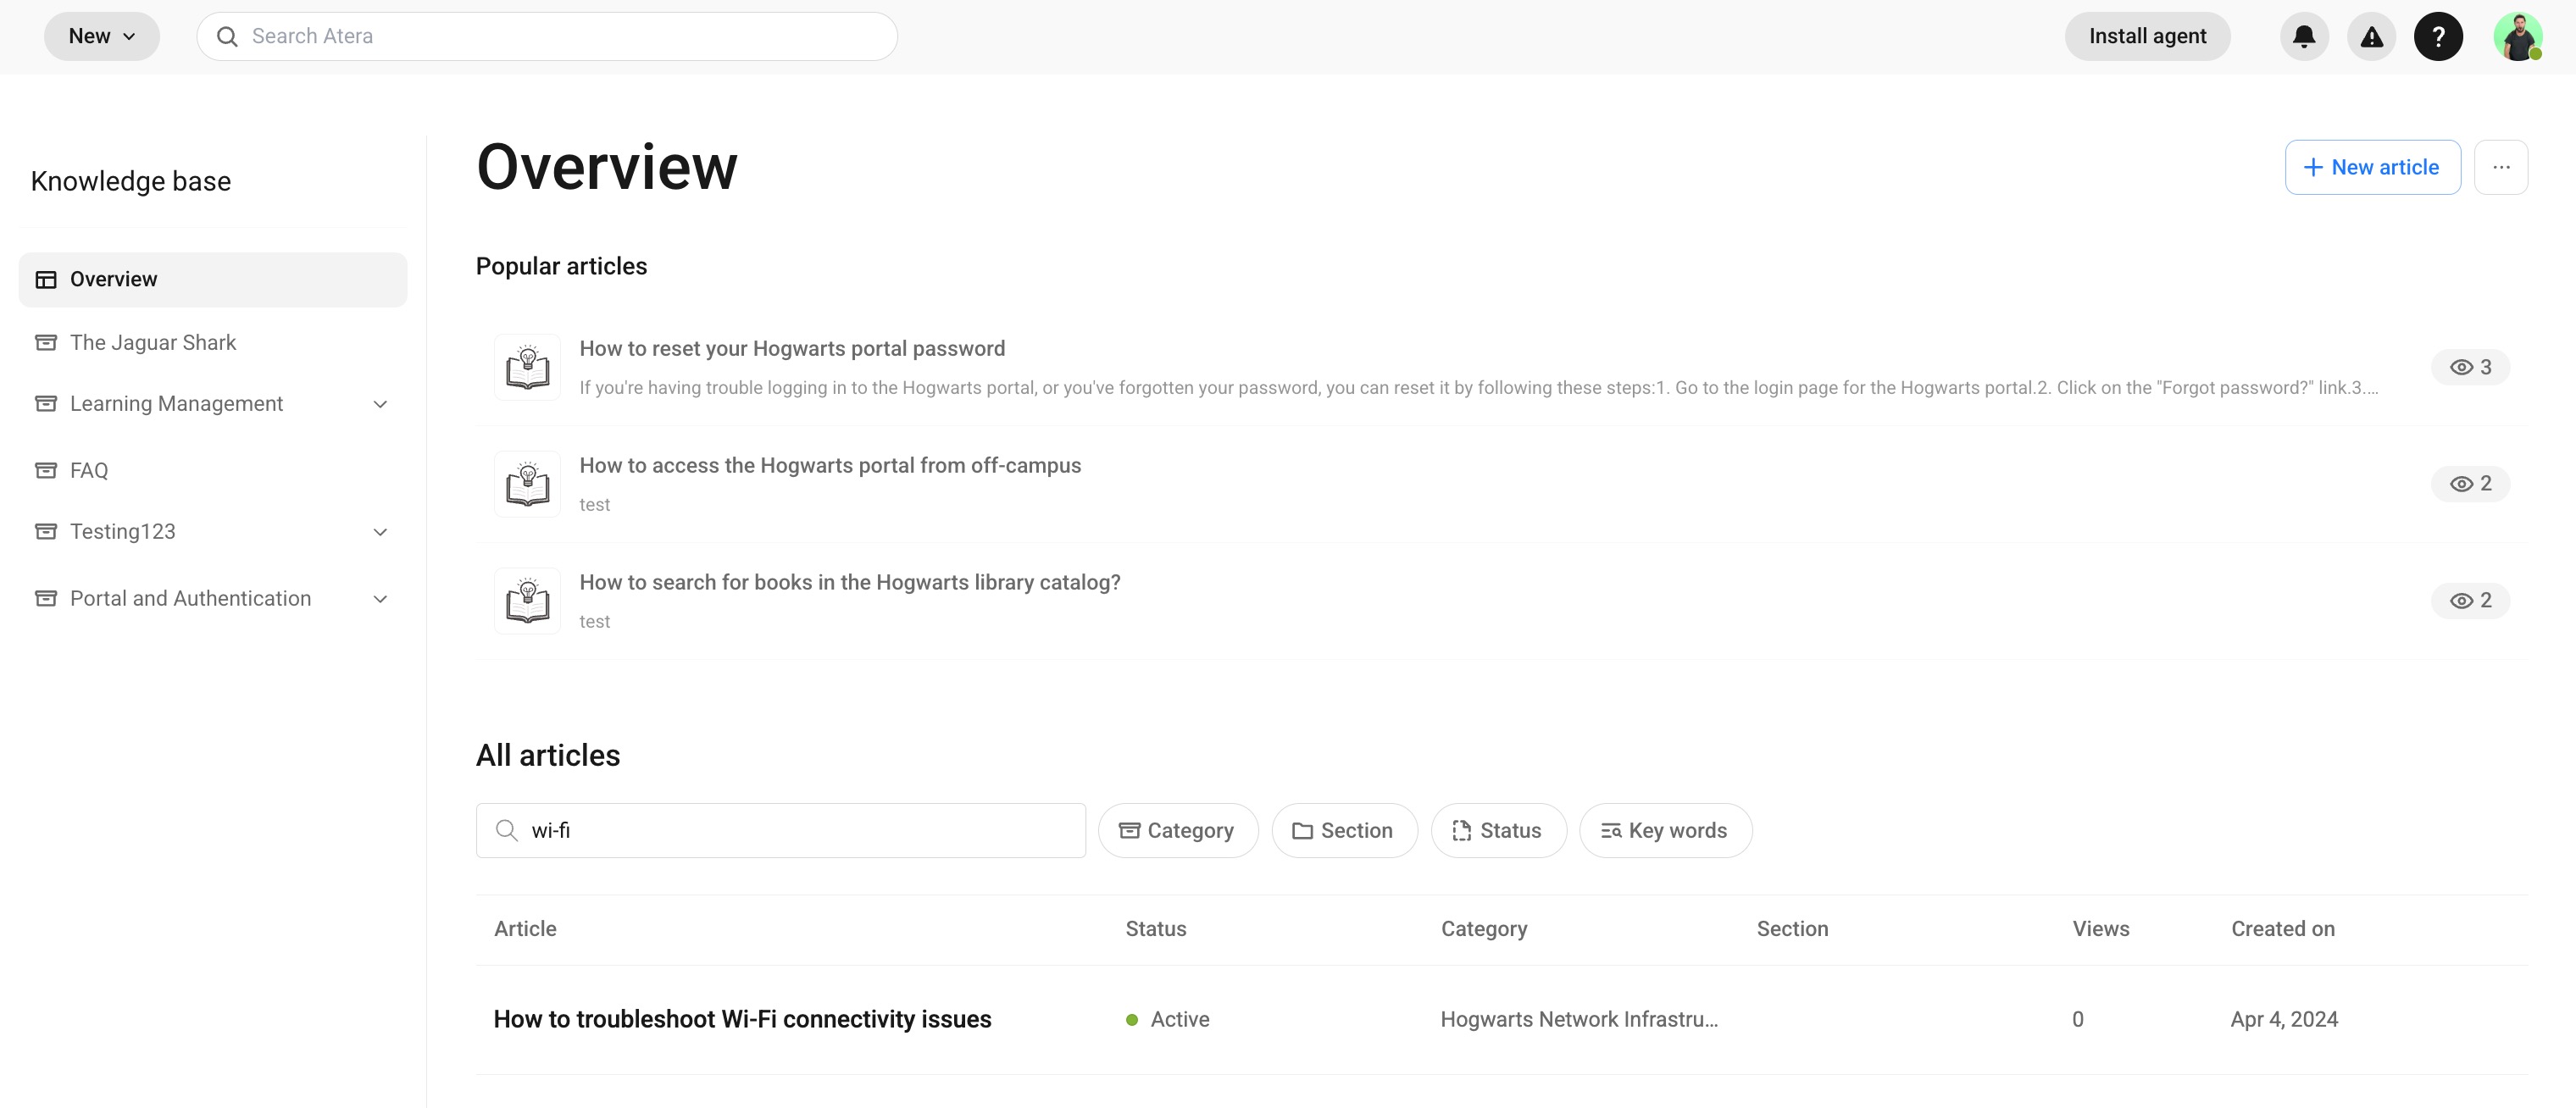Viewport: 2576px width, 1108px height.
Task: Click the Created on column header
Action: click(2283, 929)
